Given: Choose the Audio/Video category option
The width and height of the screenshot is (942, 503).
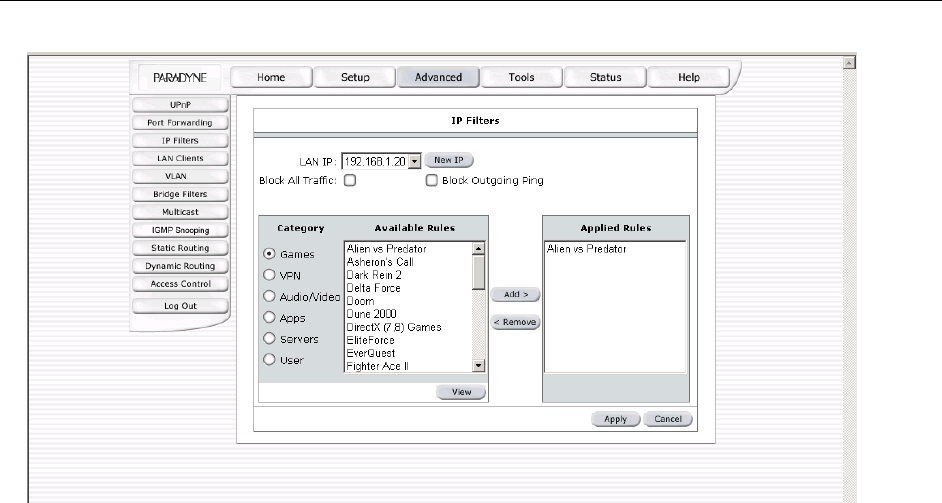Looking at the screenshot, I should [269, 297].
